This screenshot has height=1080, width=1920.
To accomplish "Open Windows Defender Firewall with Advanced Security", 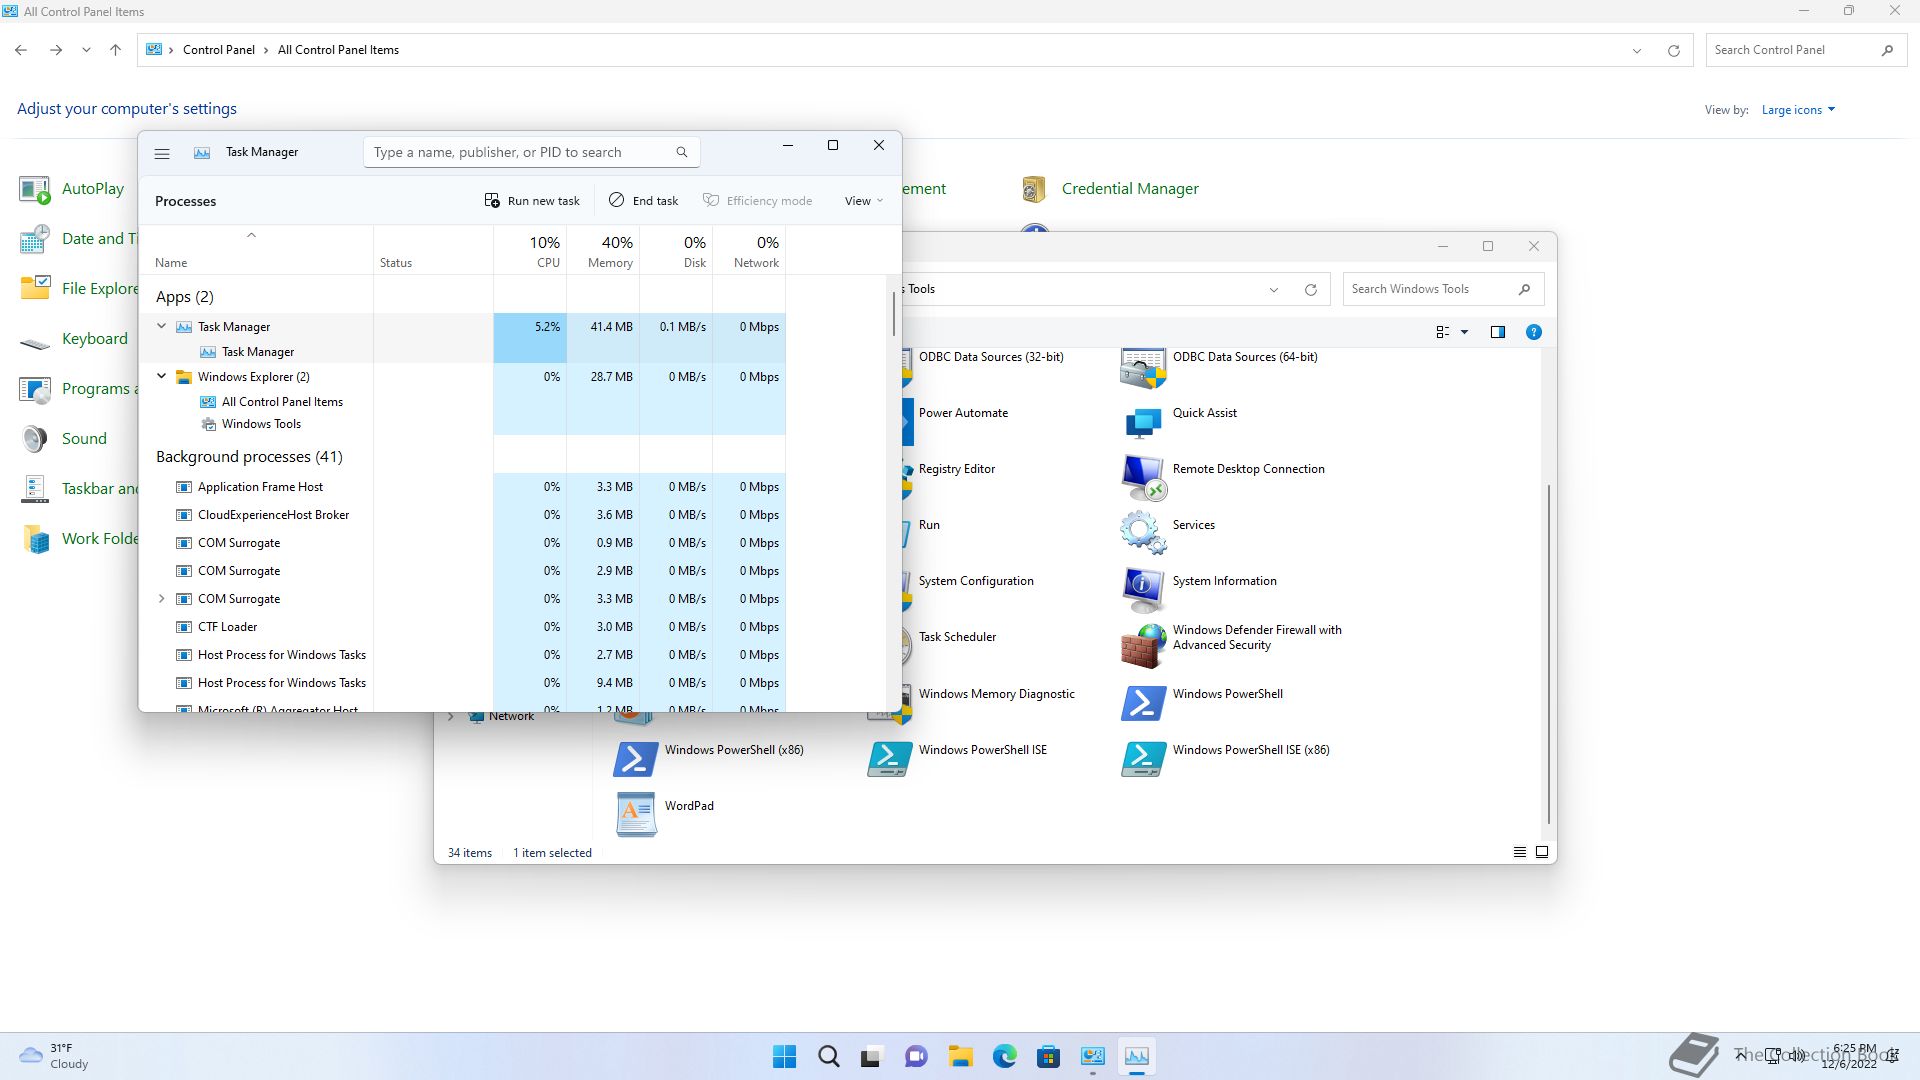I will point(1232,645).
